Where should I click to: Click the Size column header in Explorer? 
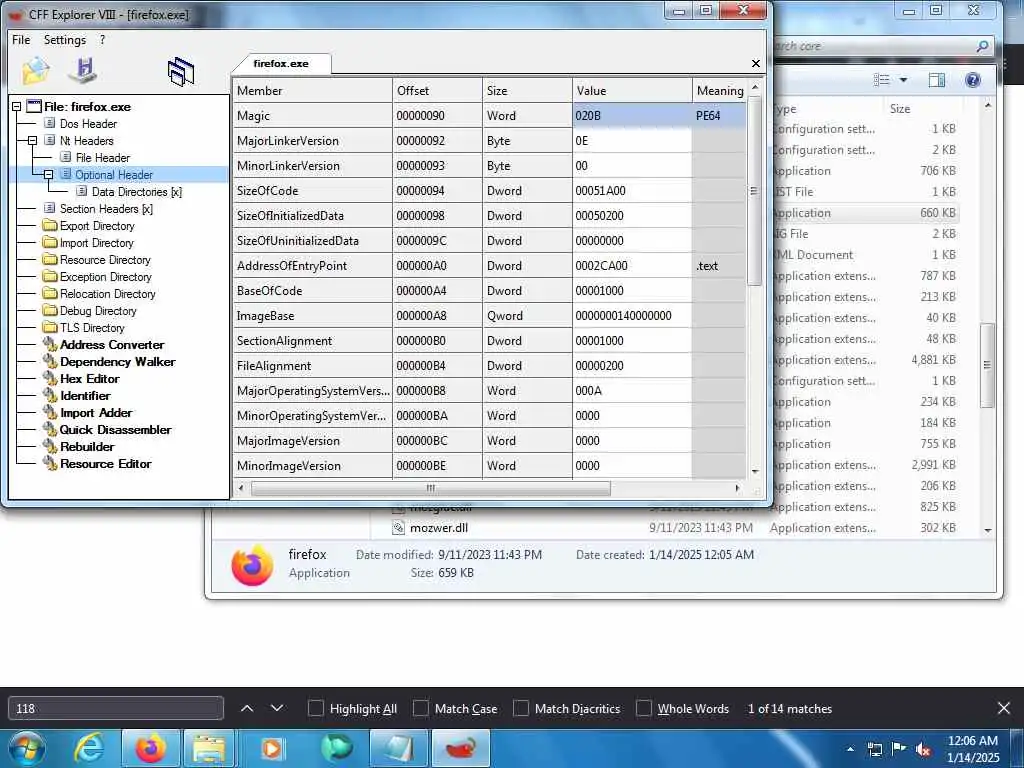click(x=921, y=108)
